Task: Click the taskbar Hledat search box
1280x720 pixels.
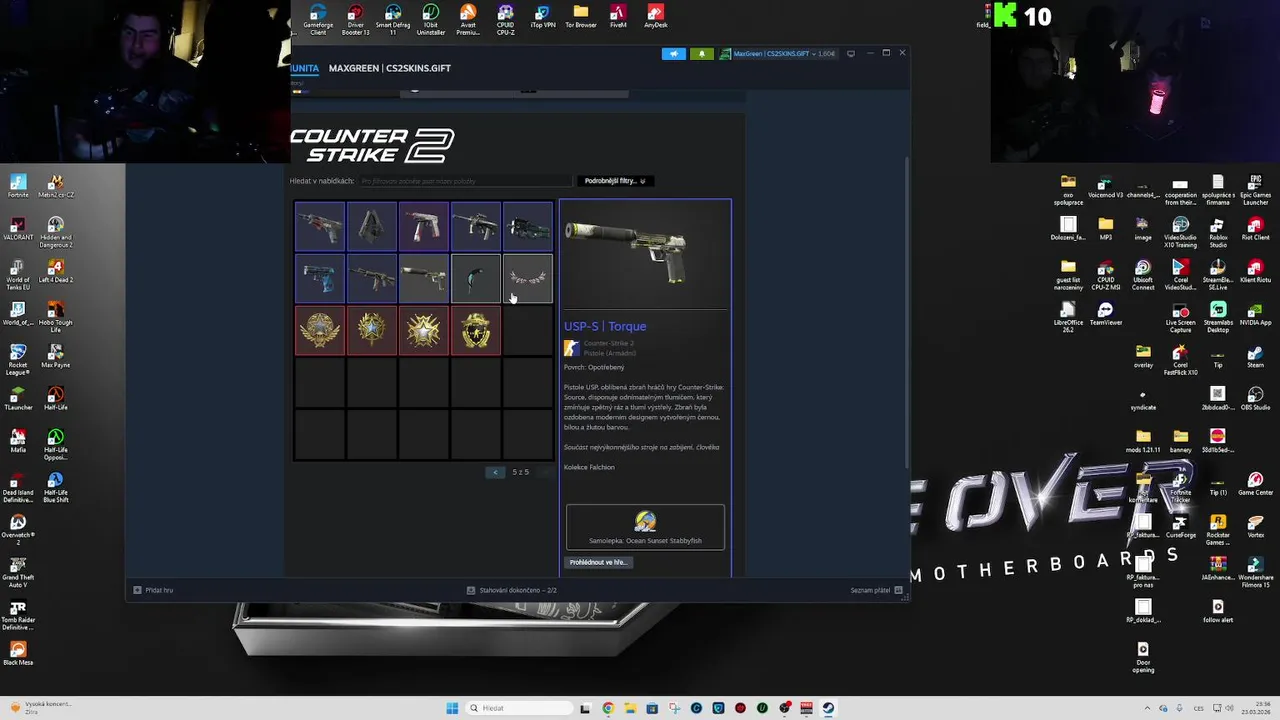Action: point(518,708)
